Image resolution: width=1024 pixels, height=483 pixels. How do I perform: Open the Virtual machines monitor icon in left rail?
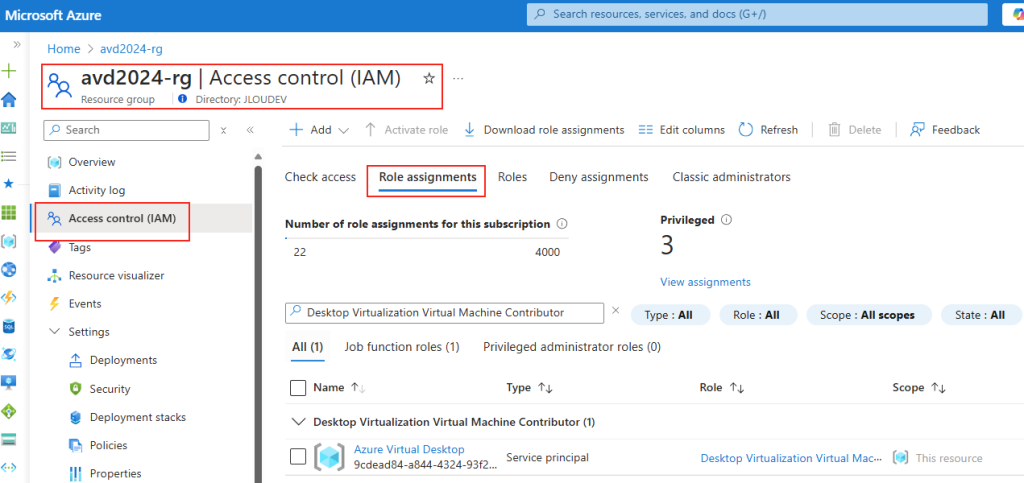coord(9,382)
